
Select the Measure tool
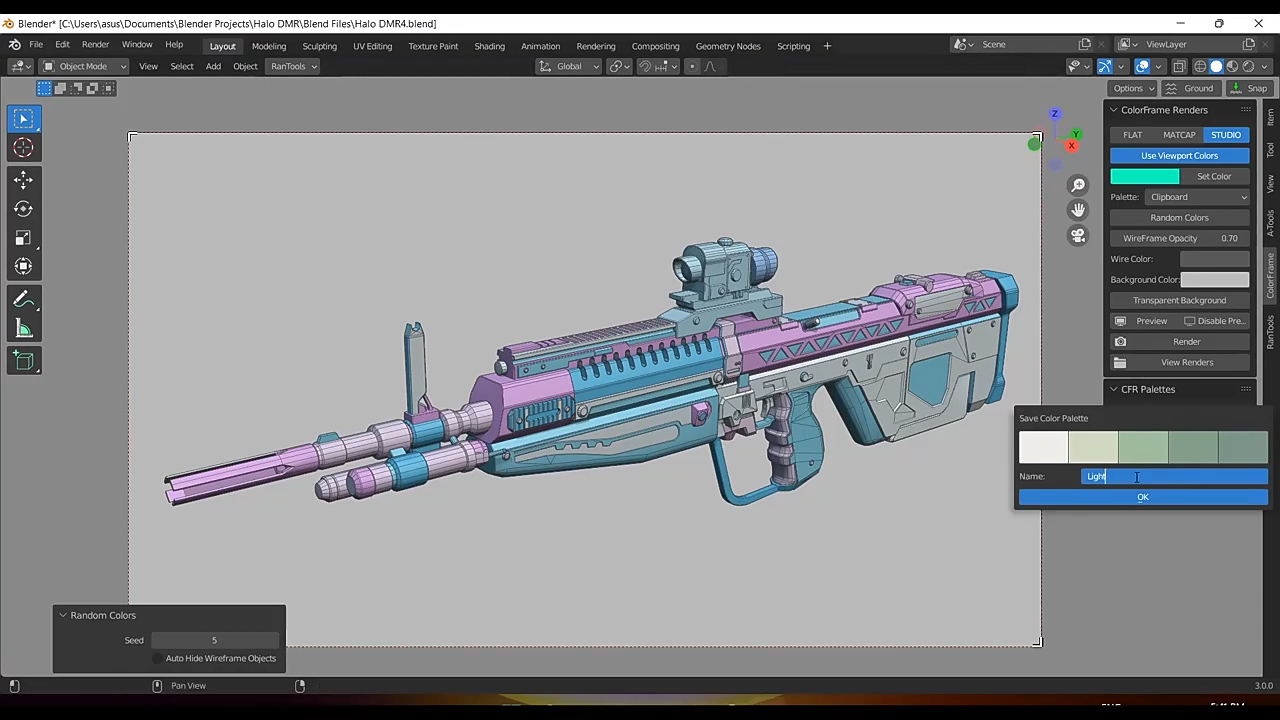pyautogui.click(x=23, y=330)
